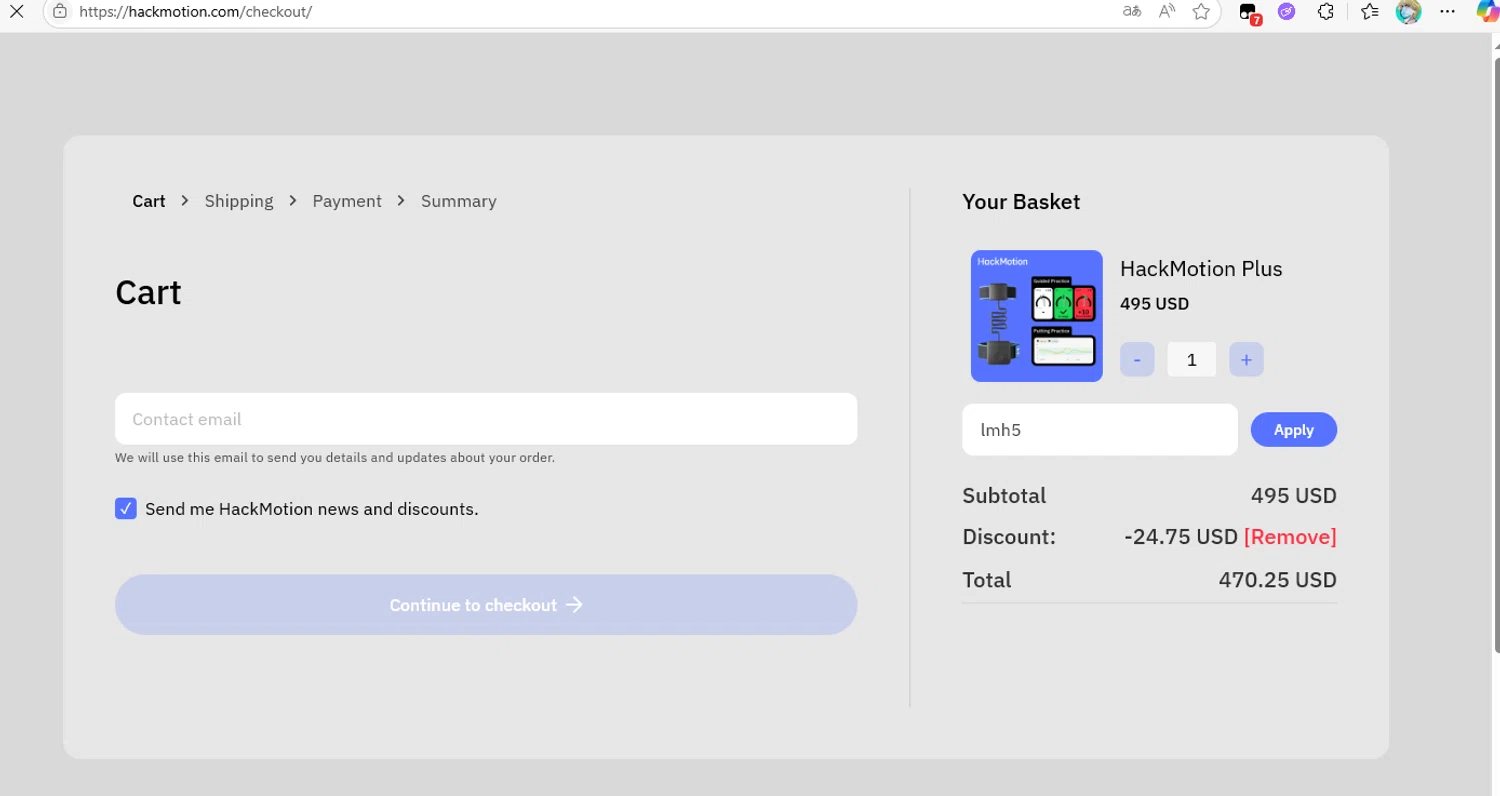Click the HackMotion Plus product name
The width and height of the screenshot is (1500, 796).
pos(1201,269)
